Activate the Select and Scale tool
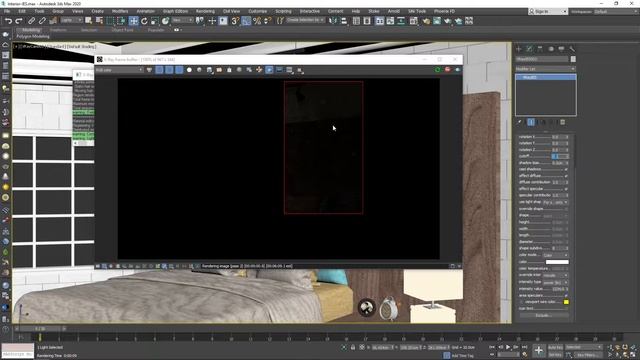 coord(154,21)
